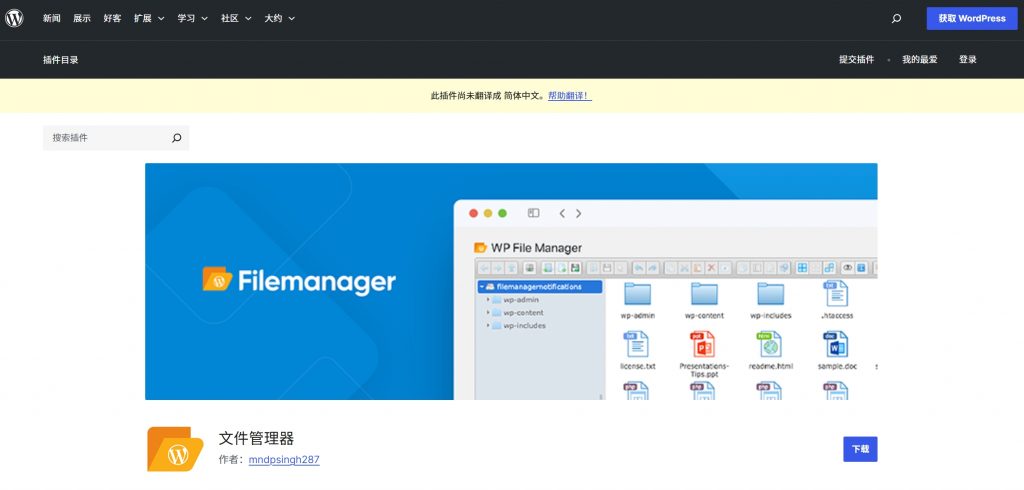Open the 好客 menu item
Screen dimensions: 1024x490
pyautogui.click(x=112, y=18)
